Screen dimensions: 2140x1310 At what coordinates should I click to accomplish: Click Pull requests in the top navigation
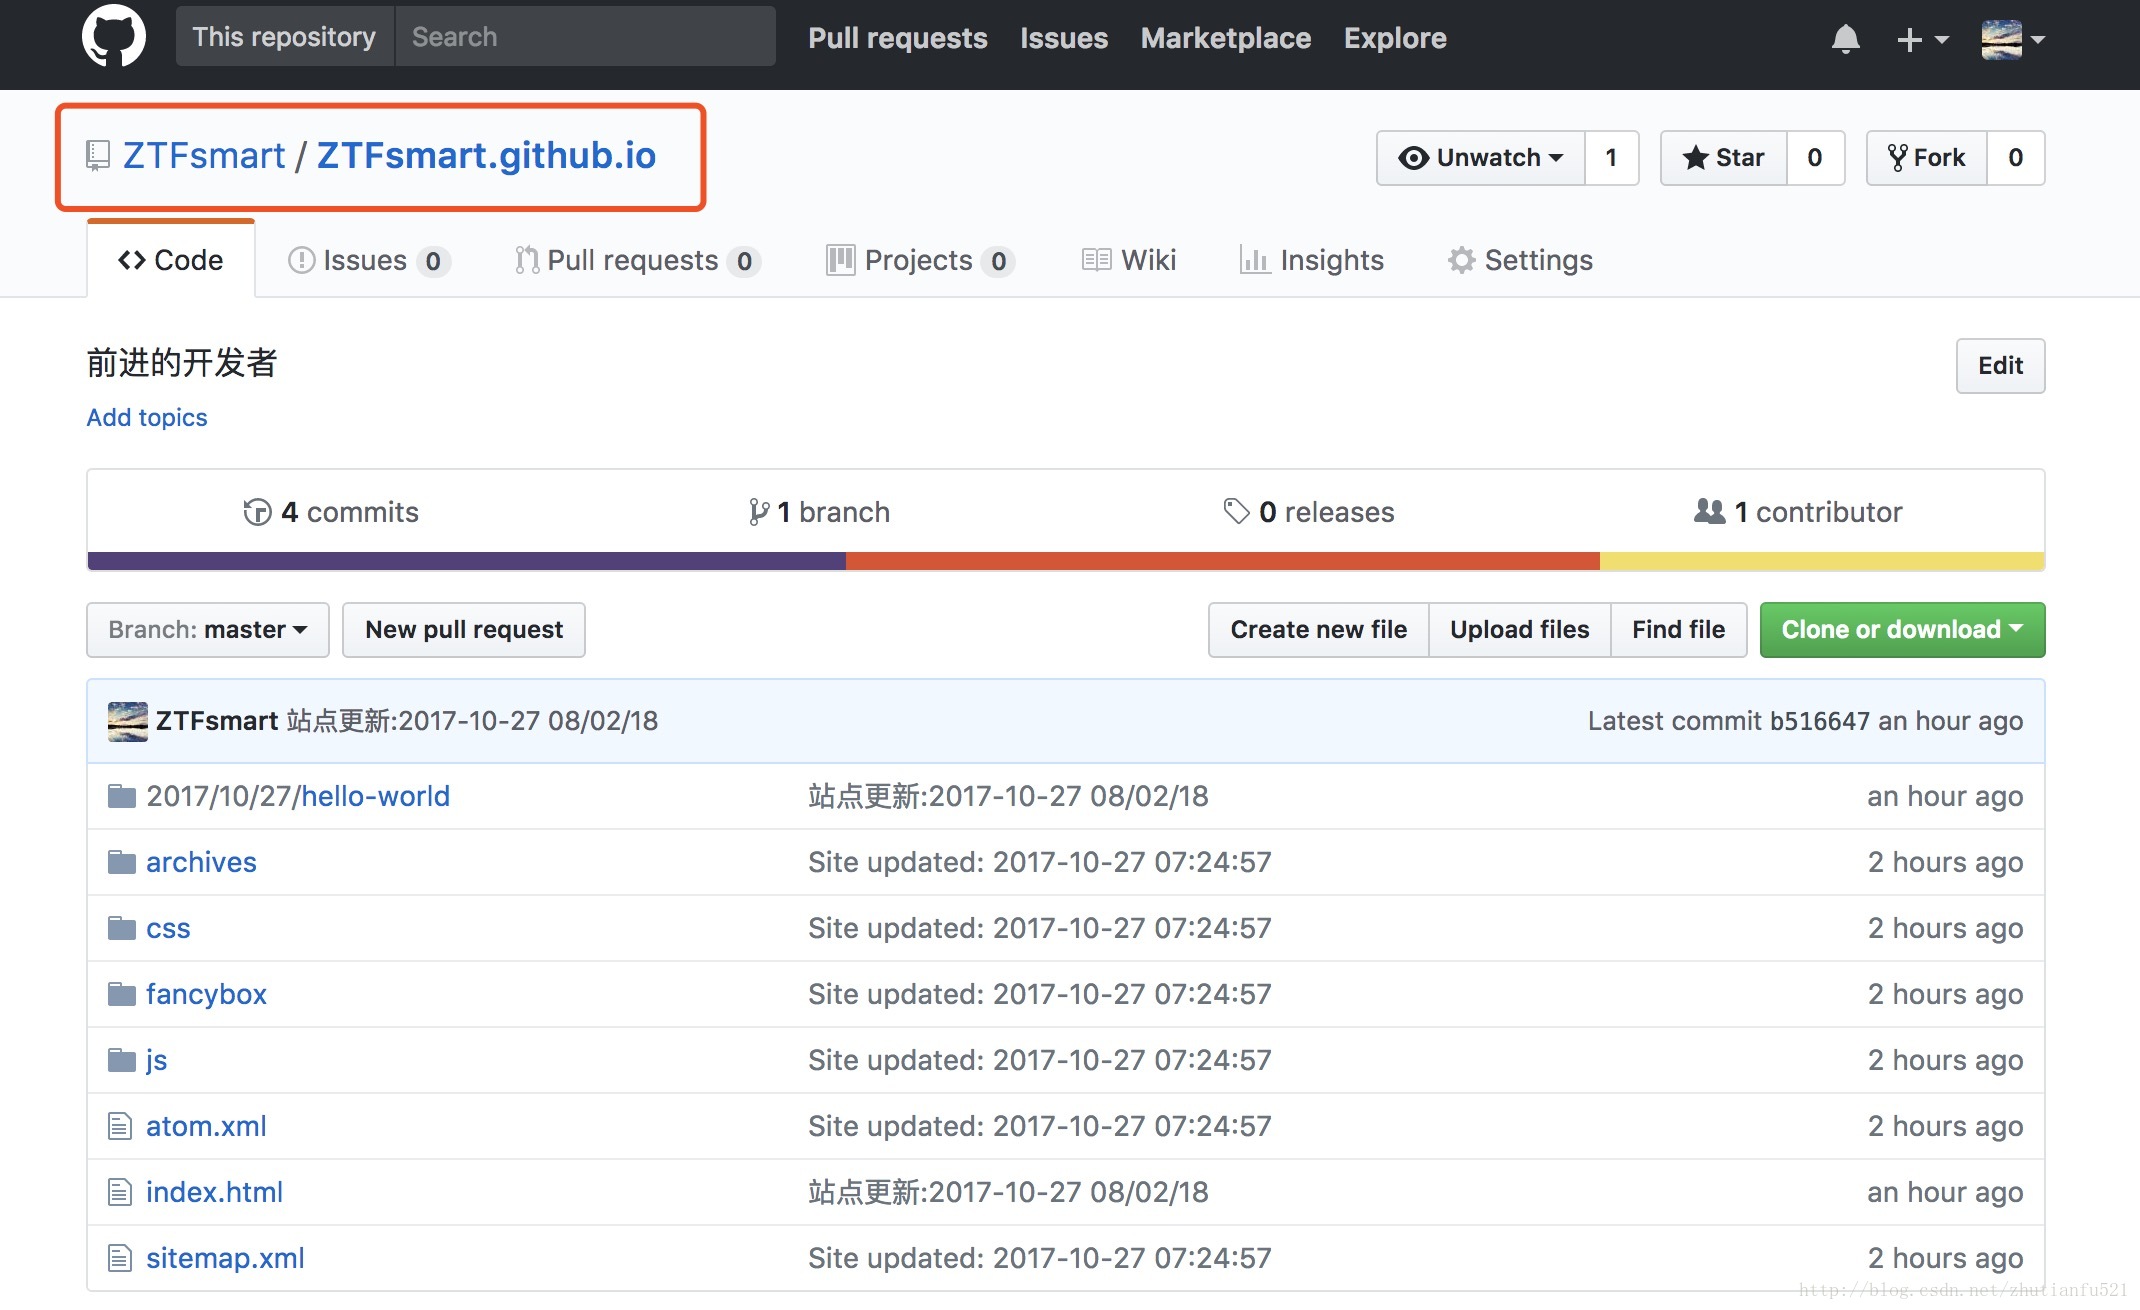click(x=897, y=38)
